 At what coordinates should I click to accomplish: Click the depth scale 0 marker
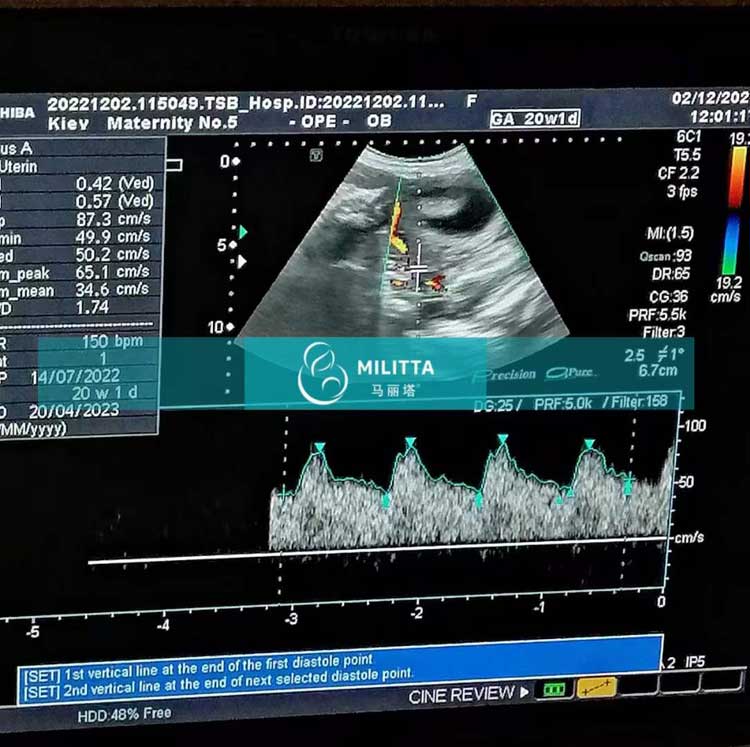click(230, 162)
